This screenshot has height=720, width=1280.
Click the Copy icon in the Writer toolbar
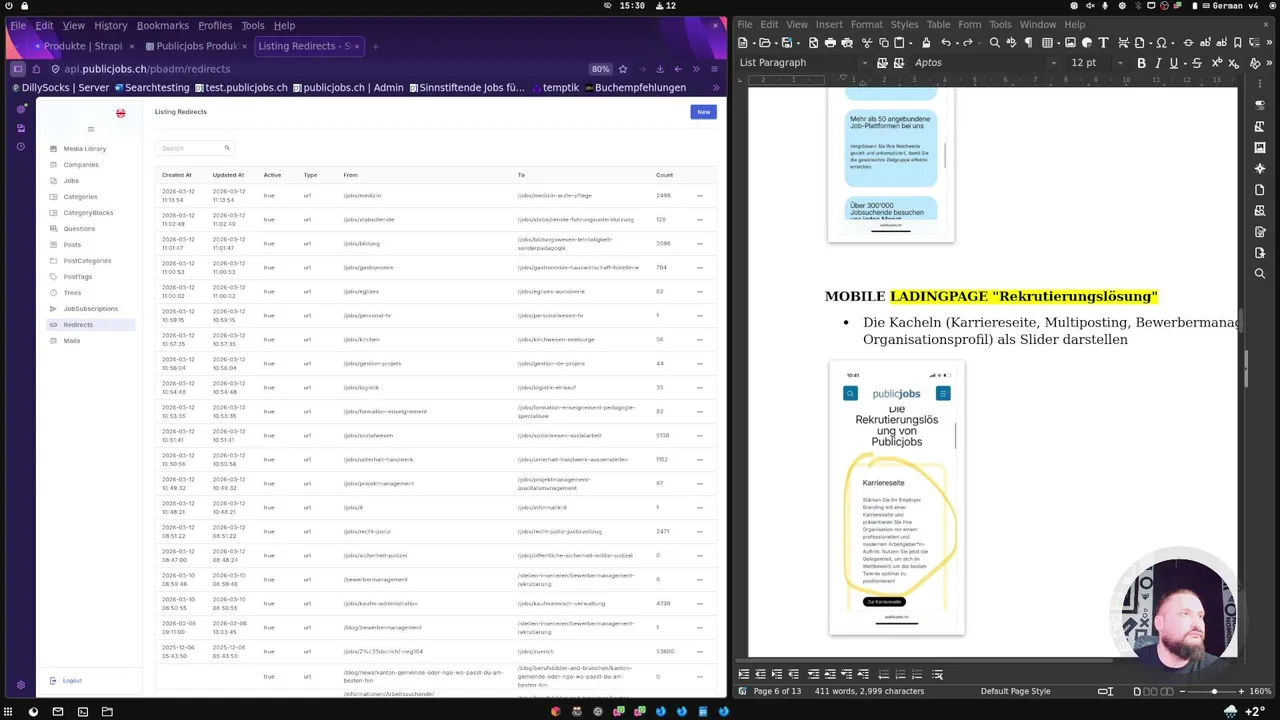coord(883,43)
